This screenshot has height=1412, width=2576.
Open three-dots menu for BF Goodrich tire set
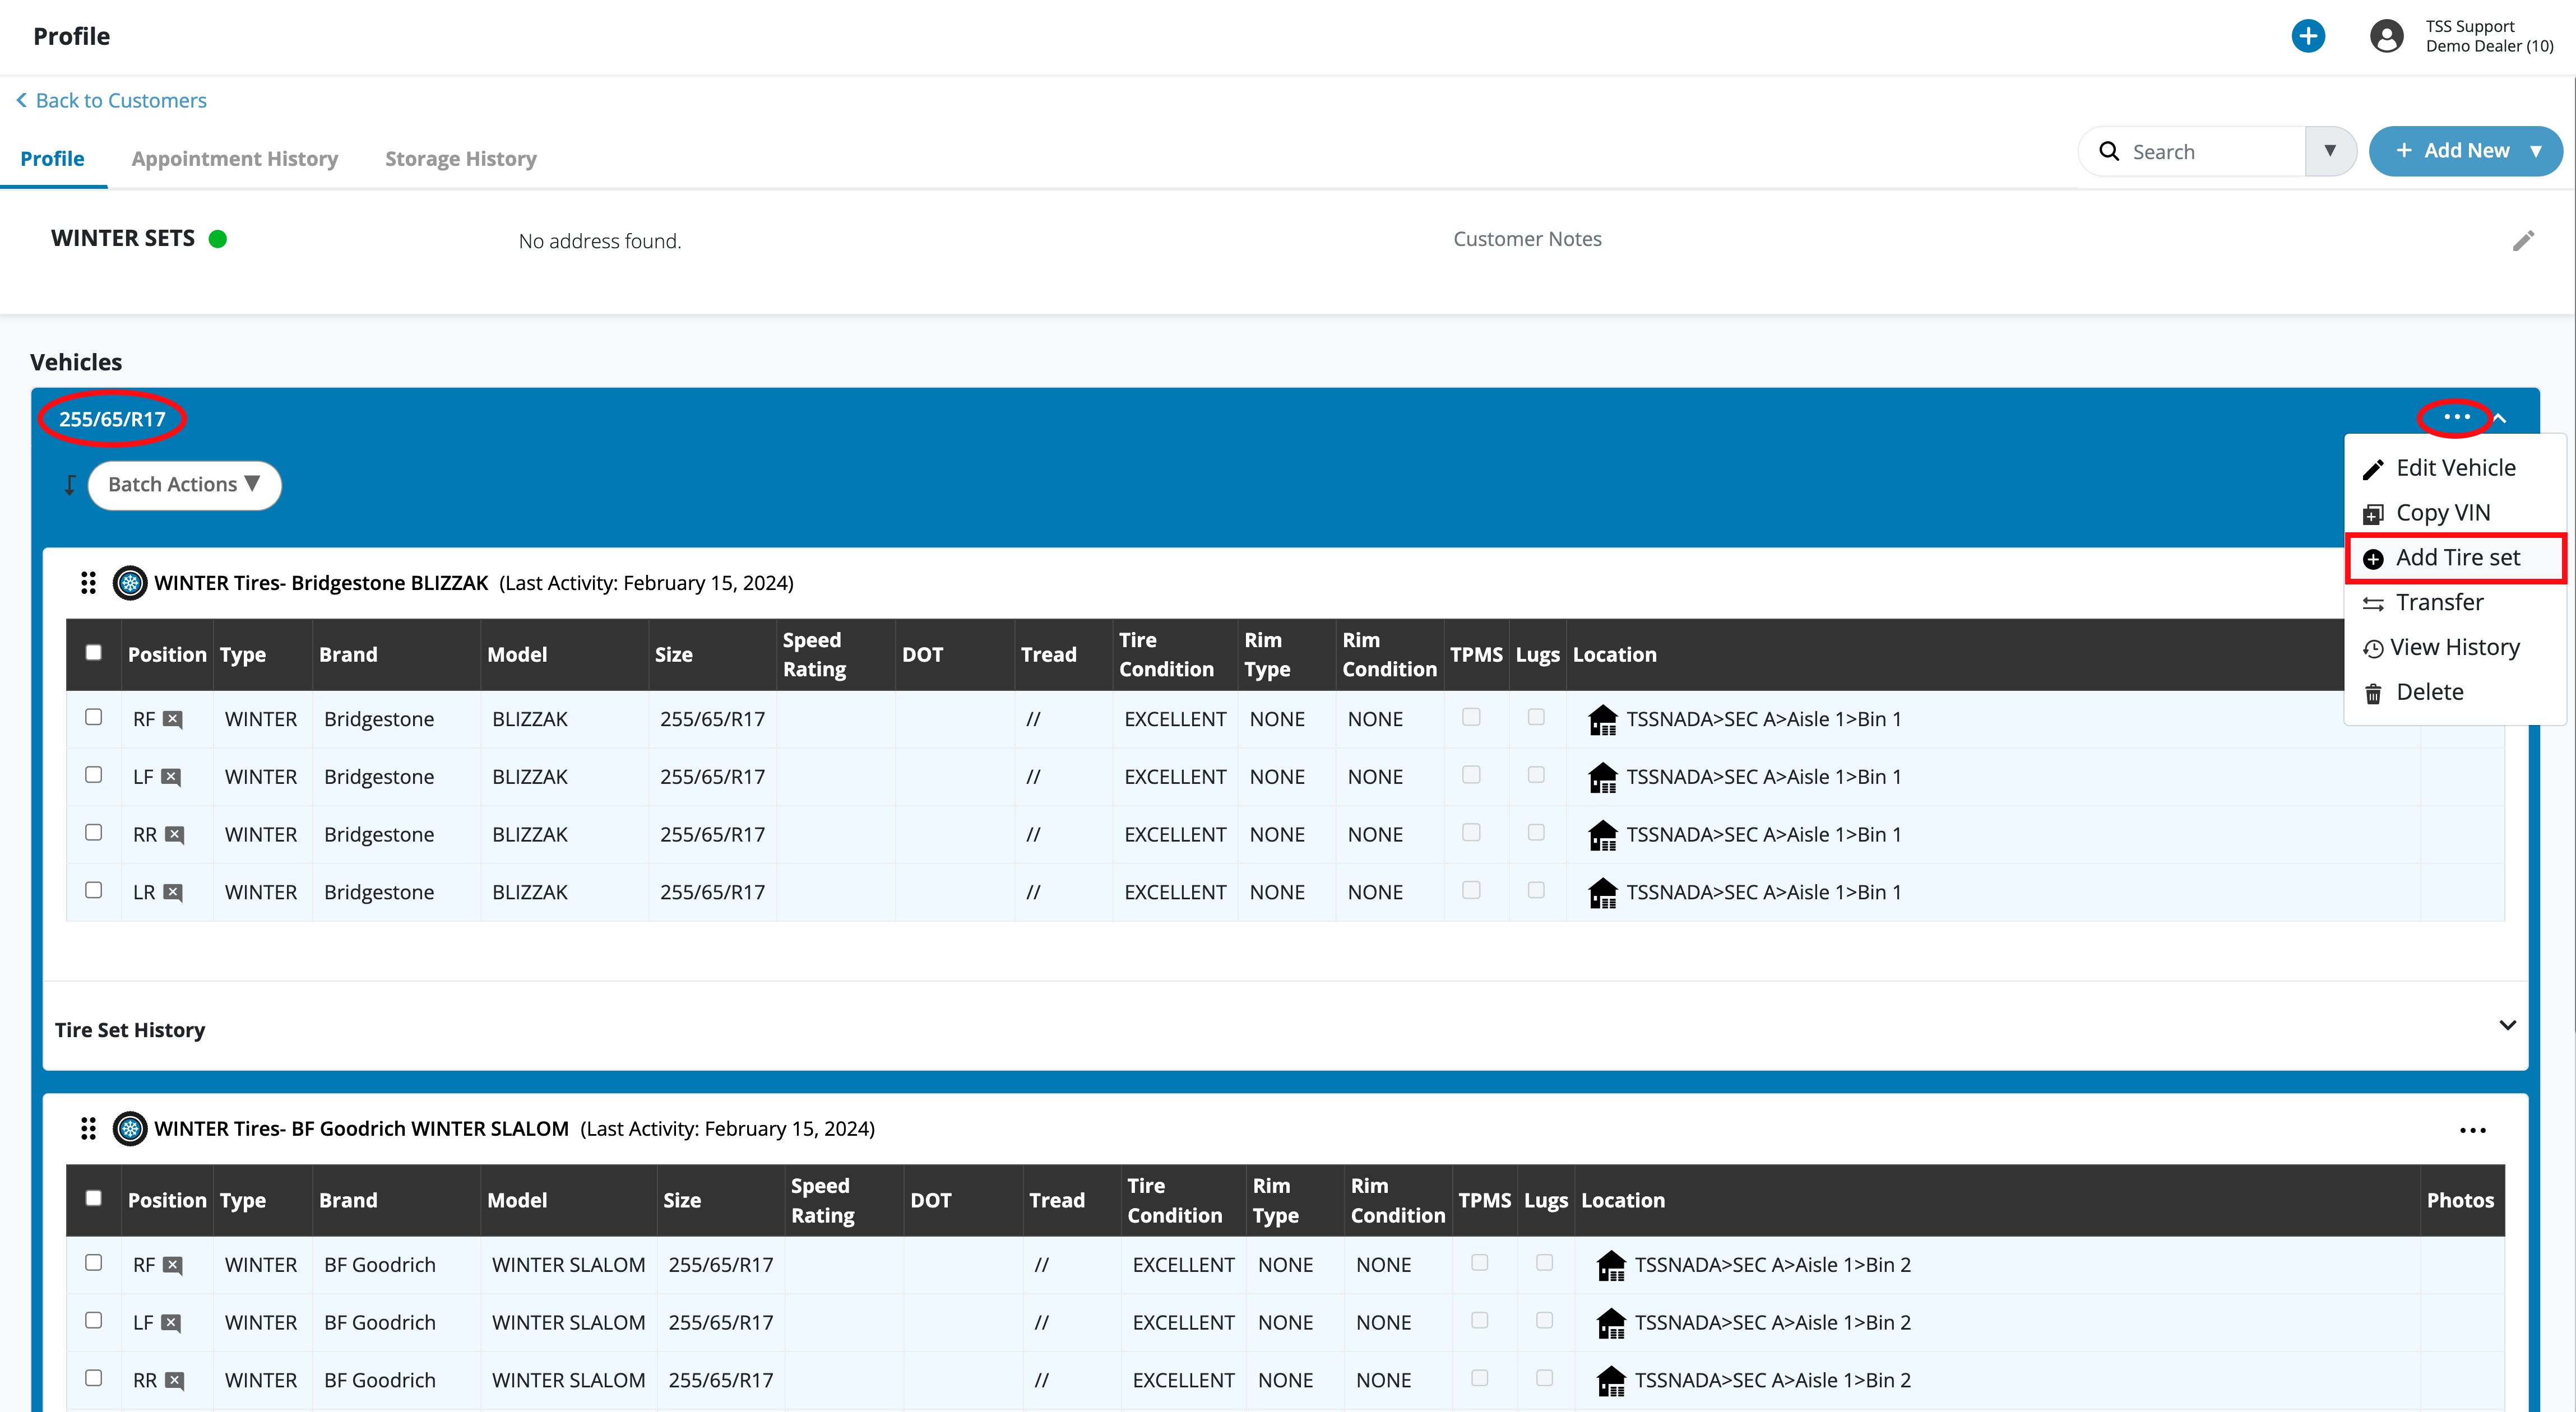(x=2472, y=1130)
